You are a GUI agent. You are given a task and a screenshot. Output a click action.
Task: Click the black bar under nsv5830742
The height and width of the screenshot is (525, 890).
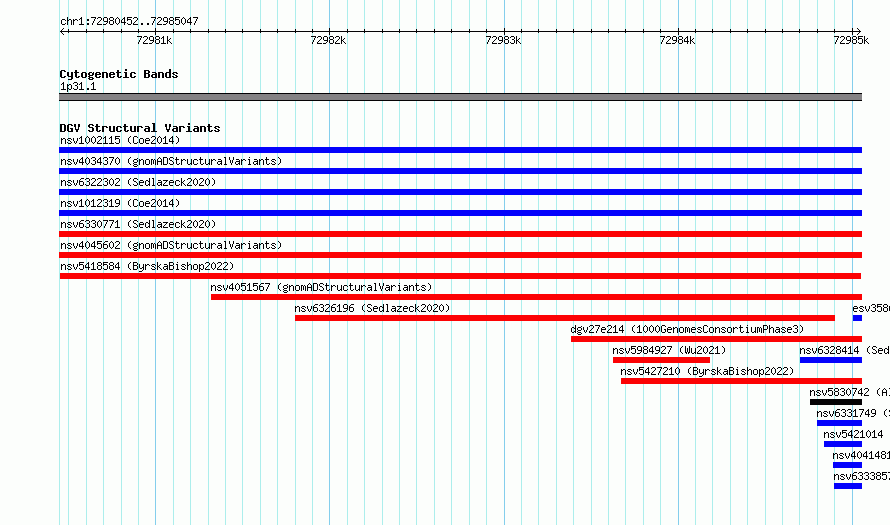point(836,402)
